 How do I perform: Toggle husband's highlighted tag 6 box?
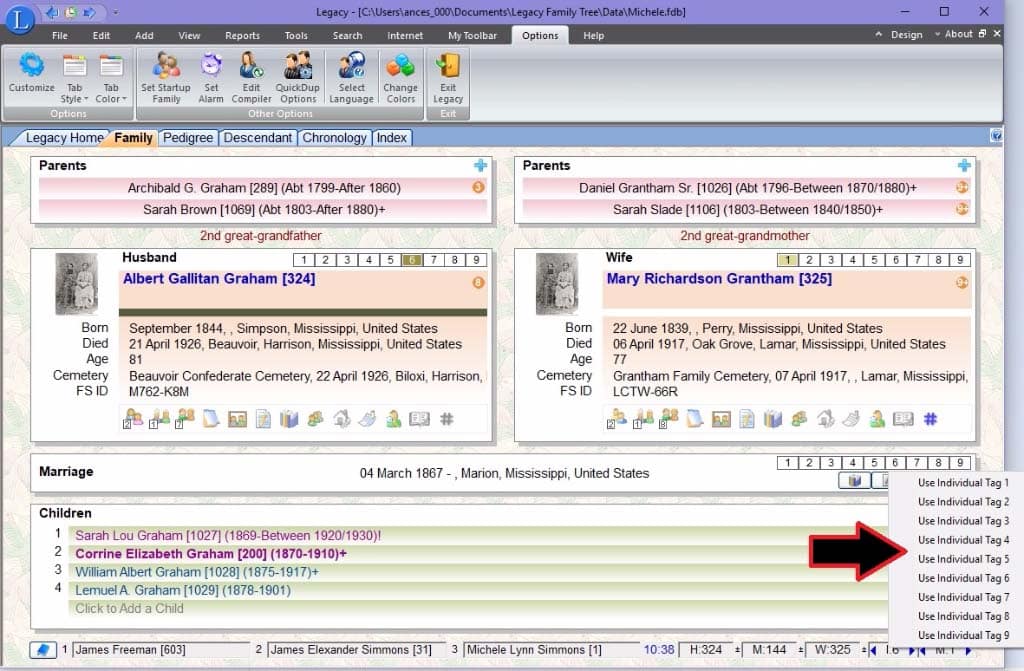click(411, 259)
